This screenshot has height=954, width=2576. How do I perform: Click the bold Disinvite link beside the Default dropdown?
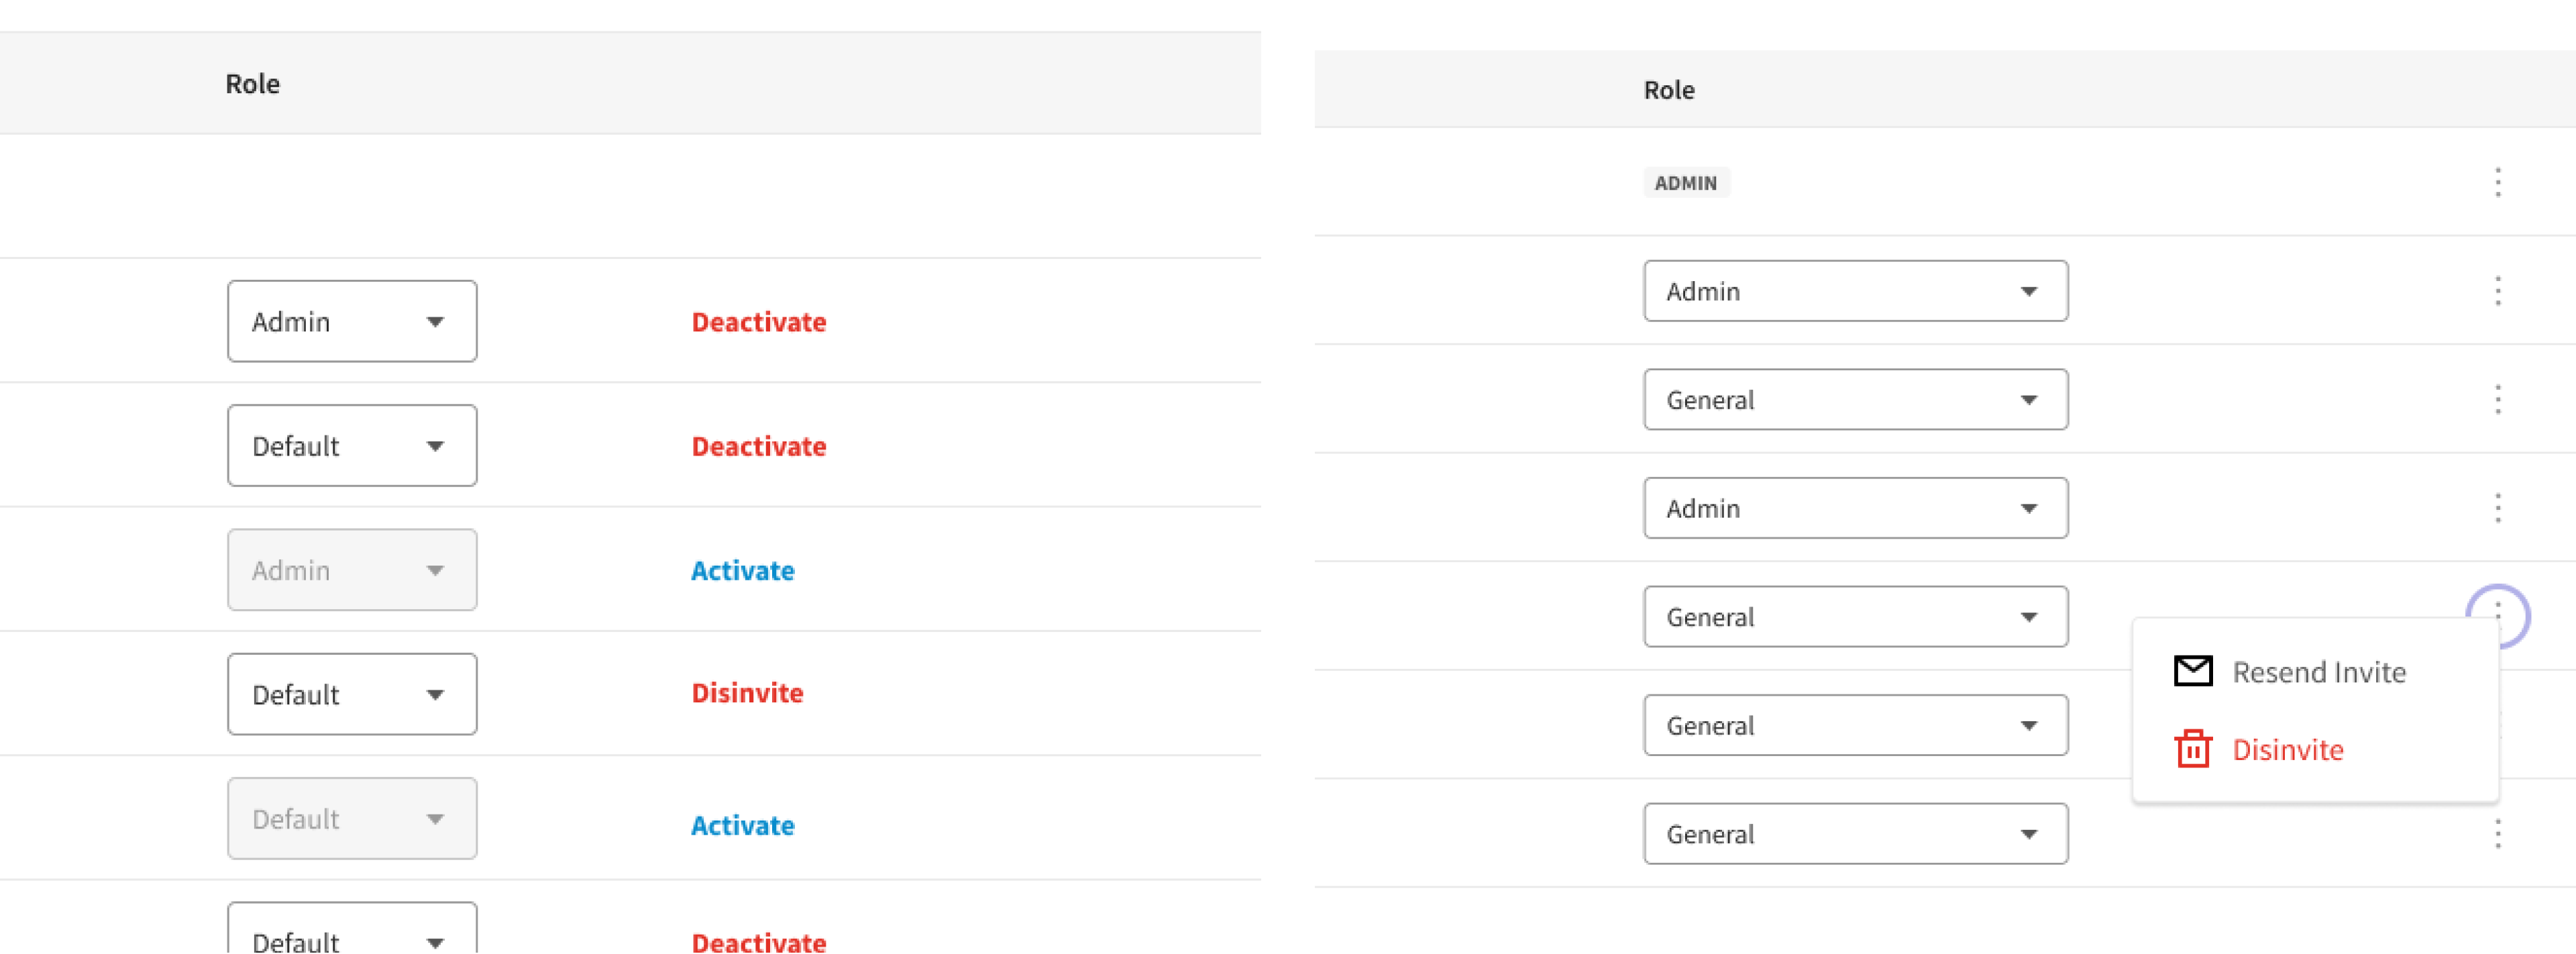click(747, 693)
